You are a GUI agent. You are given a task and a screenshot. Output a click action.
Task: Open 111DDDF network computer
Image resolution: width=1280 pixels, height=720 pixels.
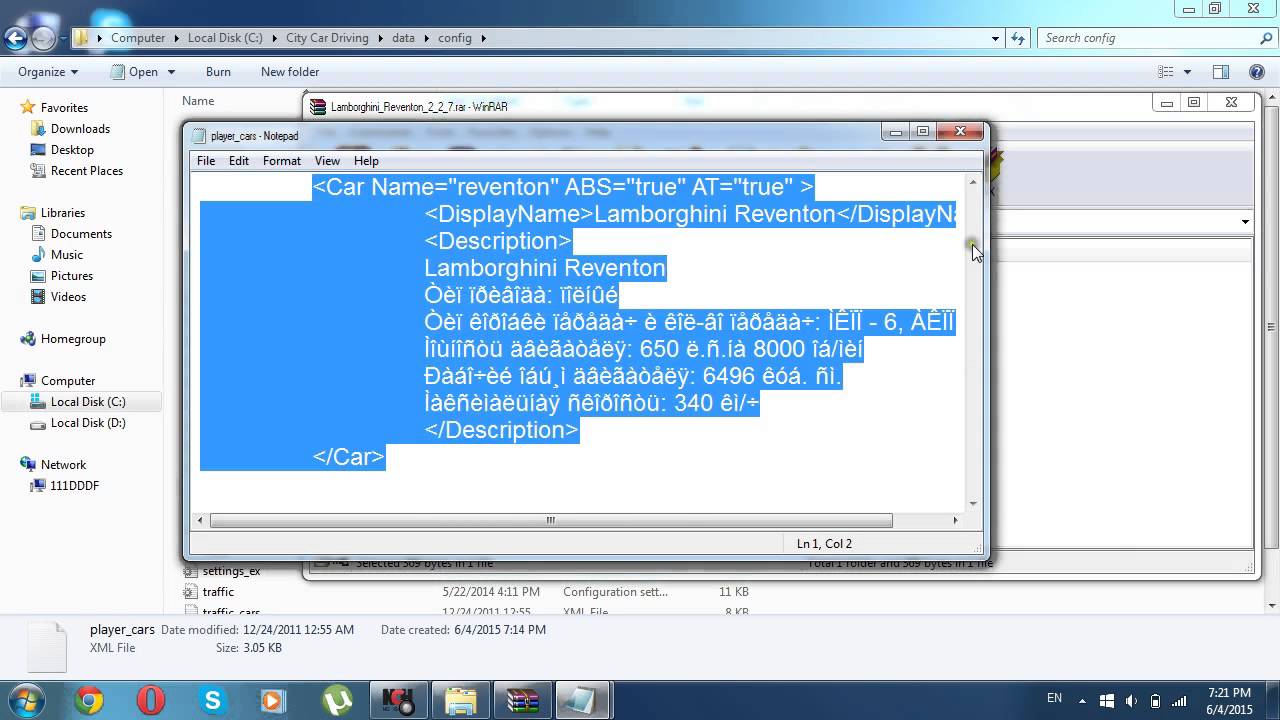[x=74, y=486]
